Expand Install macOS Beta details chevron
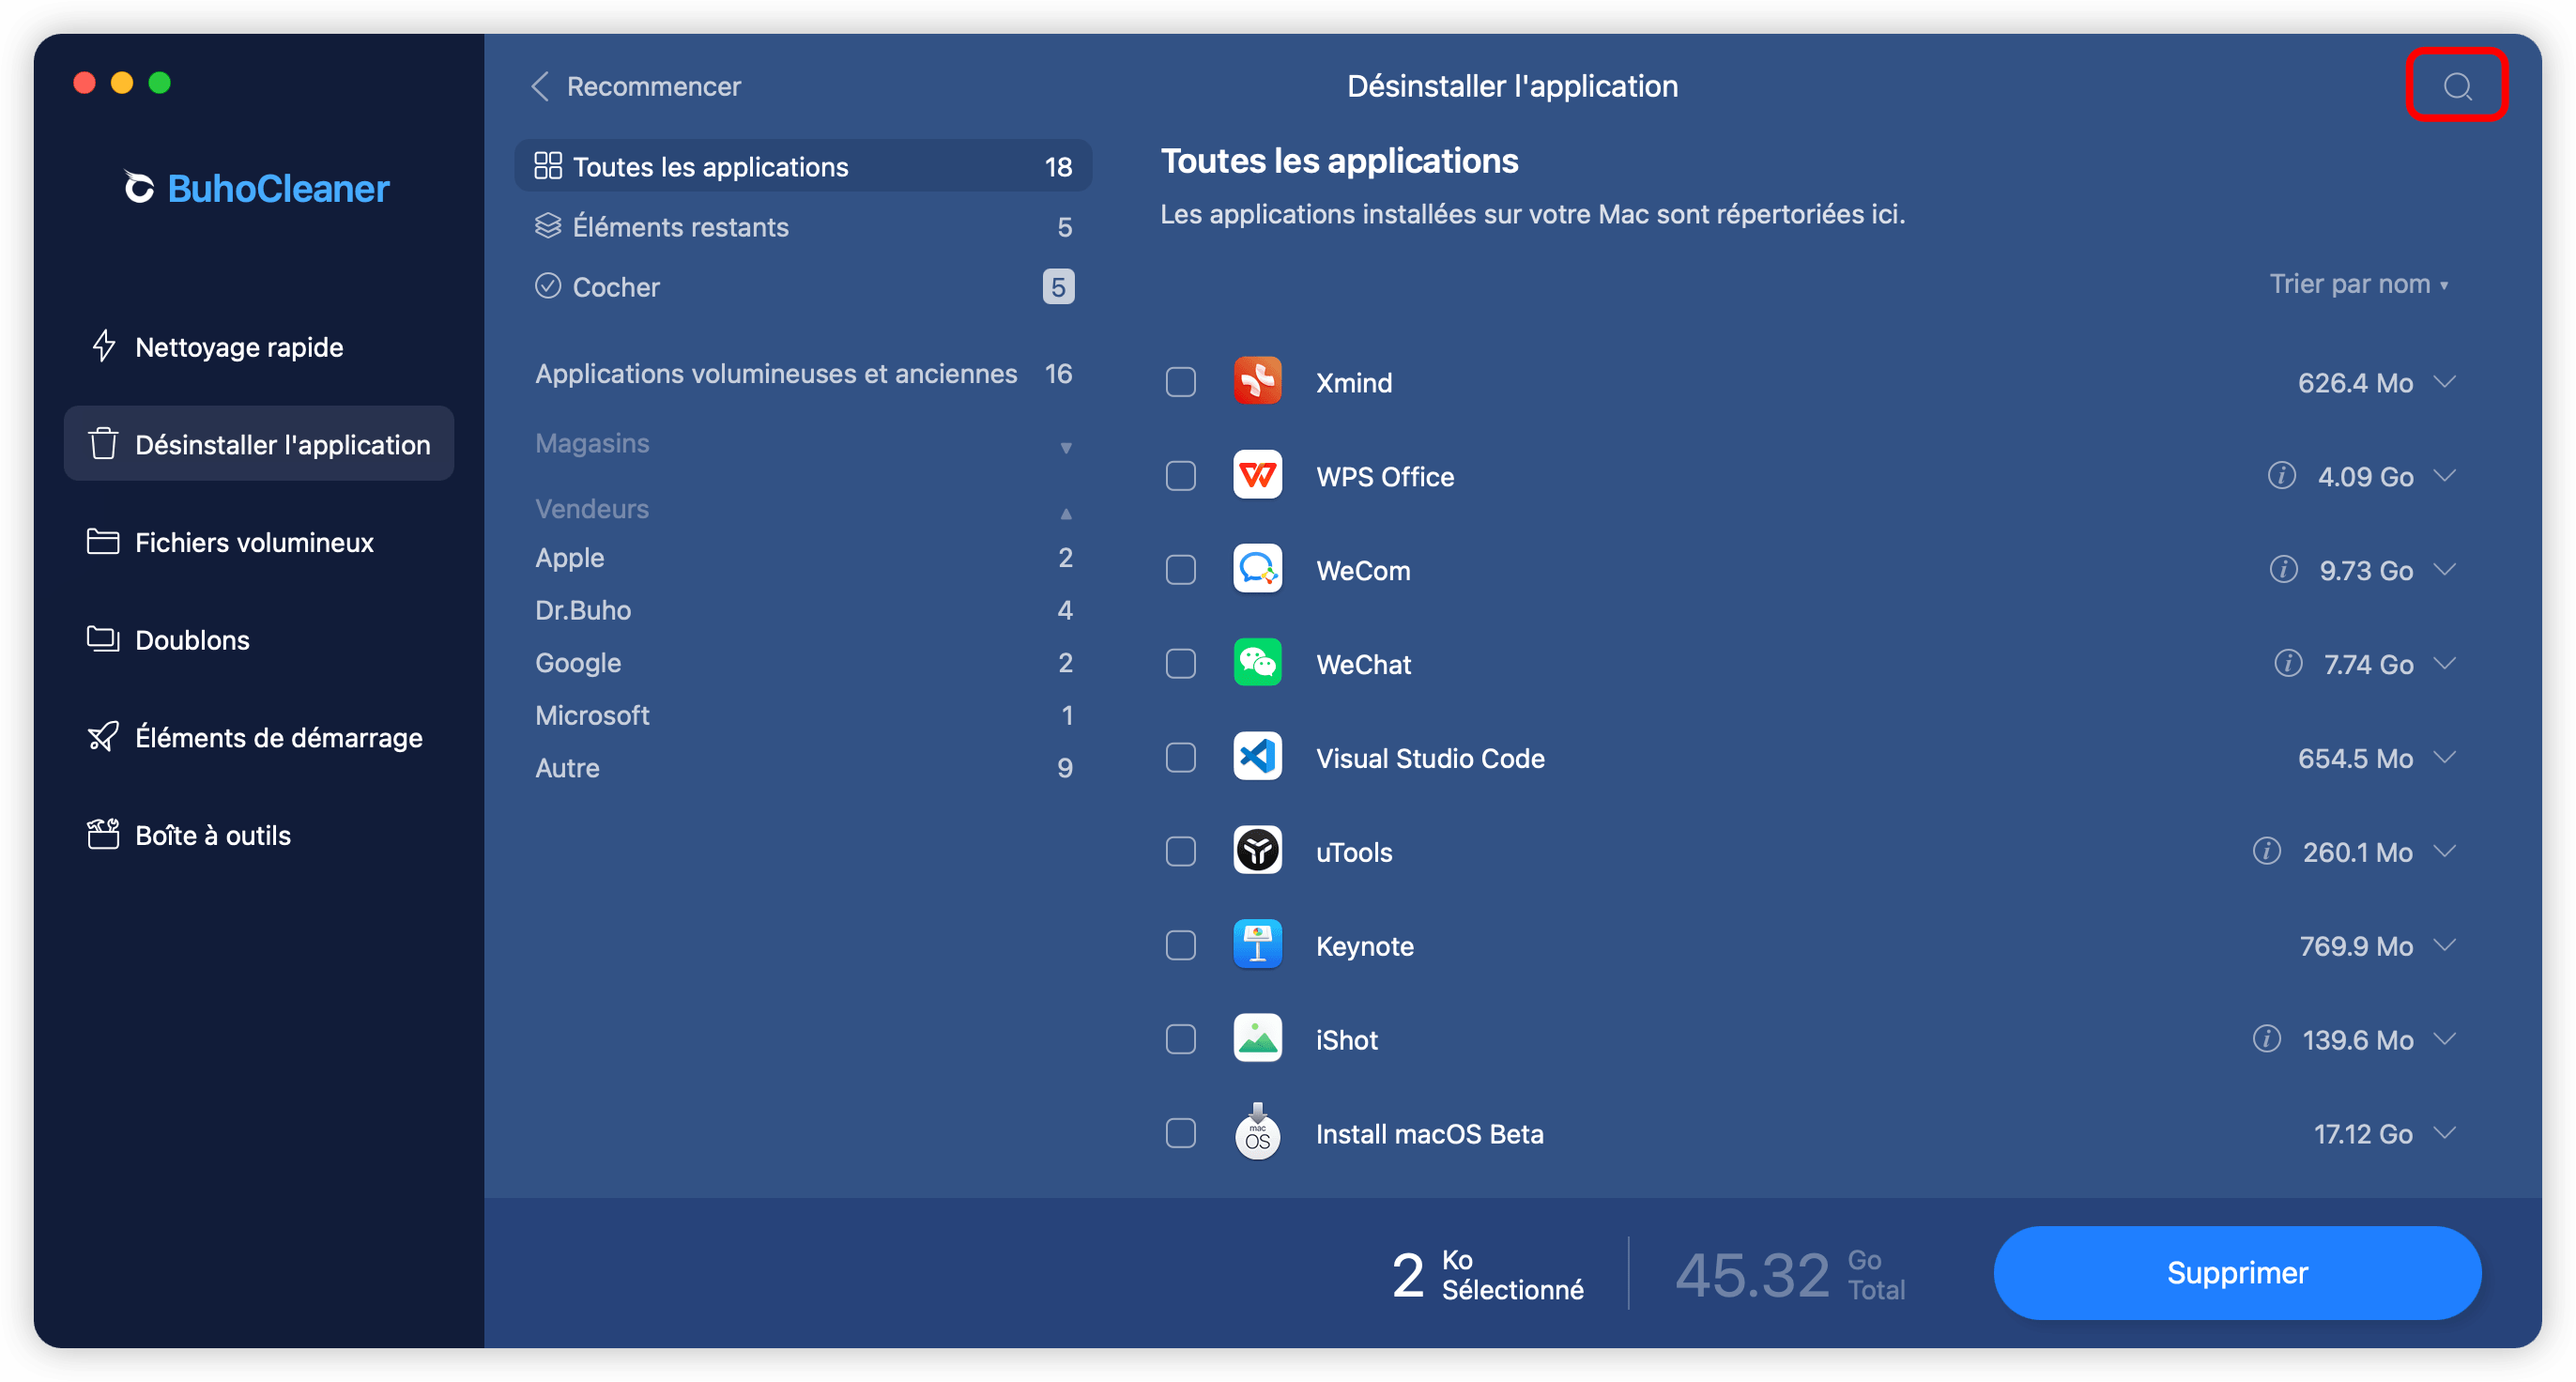 click(x=2445, y=1133)
